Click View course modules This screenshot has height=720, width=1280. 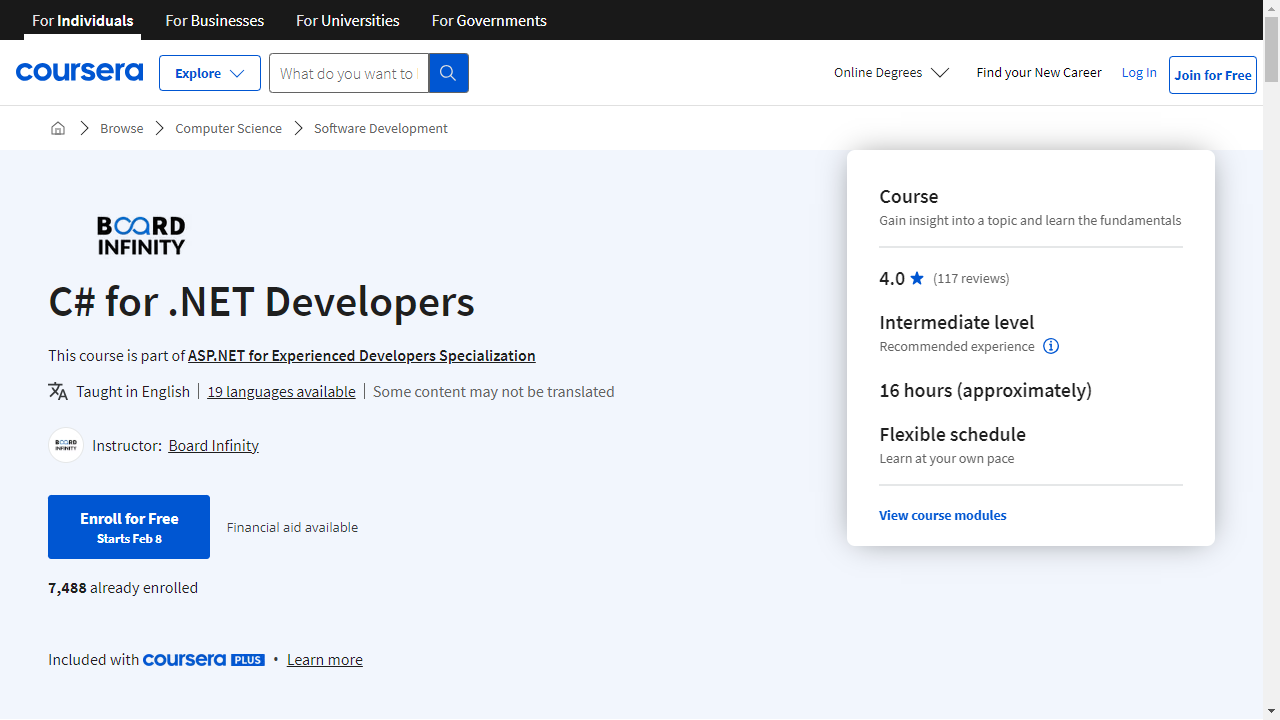pyautogui.click(x=943, y=515)
